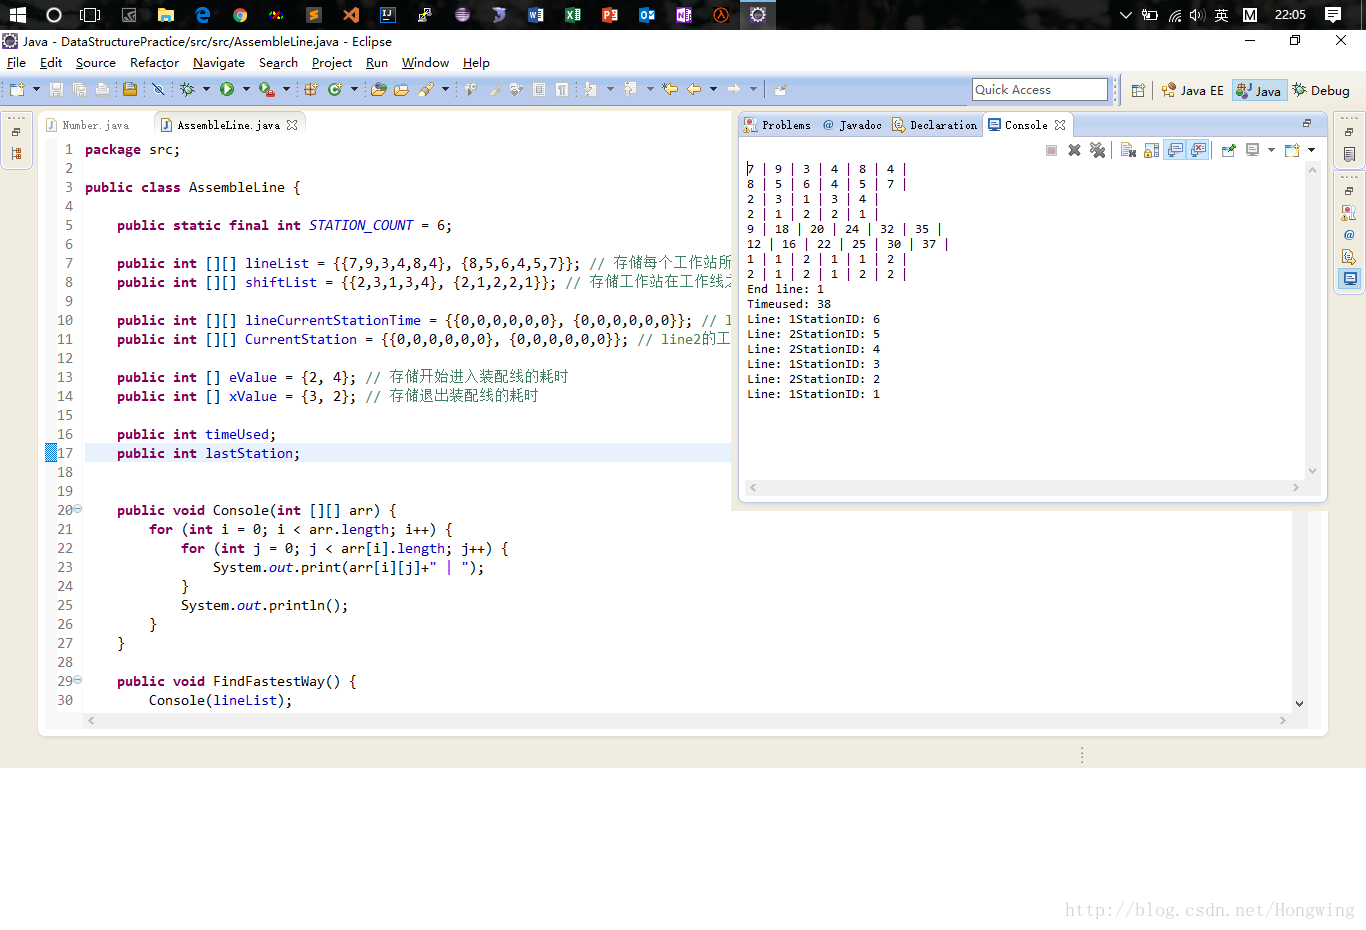This screenshot has height=930, width=1366.
Task: Collapse FindFastestWay method at line 29
Action: click(78, 680)
